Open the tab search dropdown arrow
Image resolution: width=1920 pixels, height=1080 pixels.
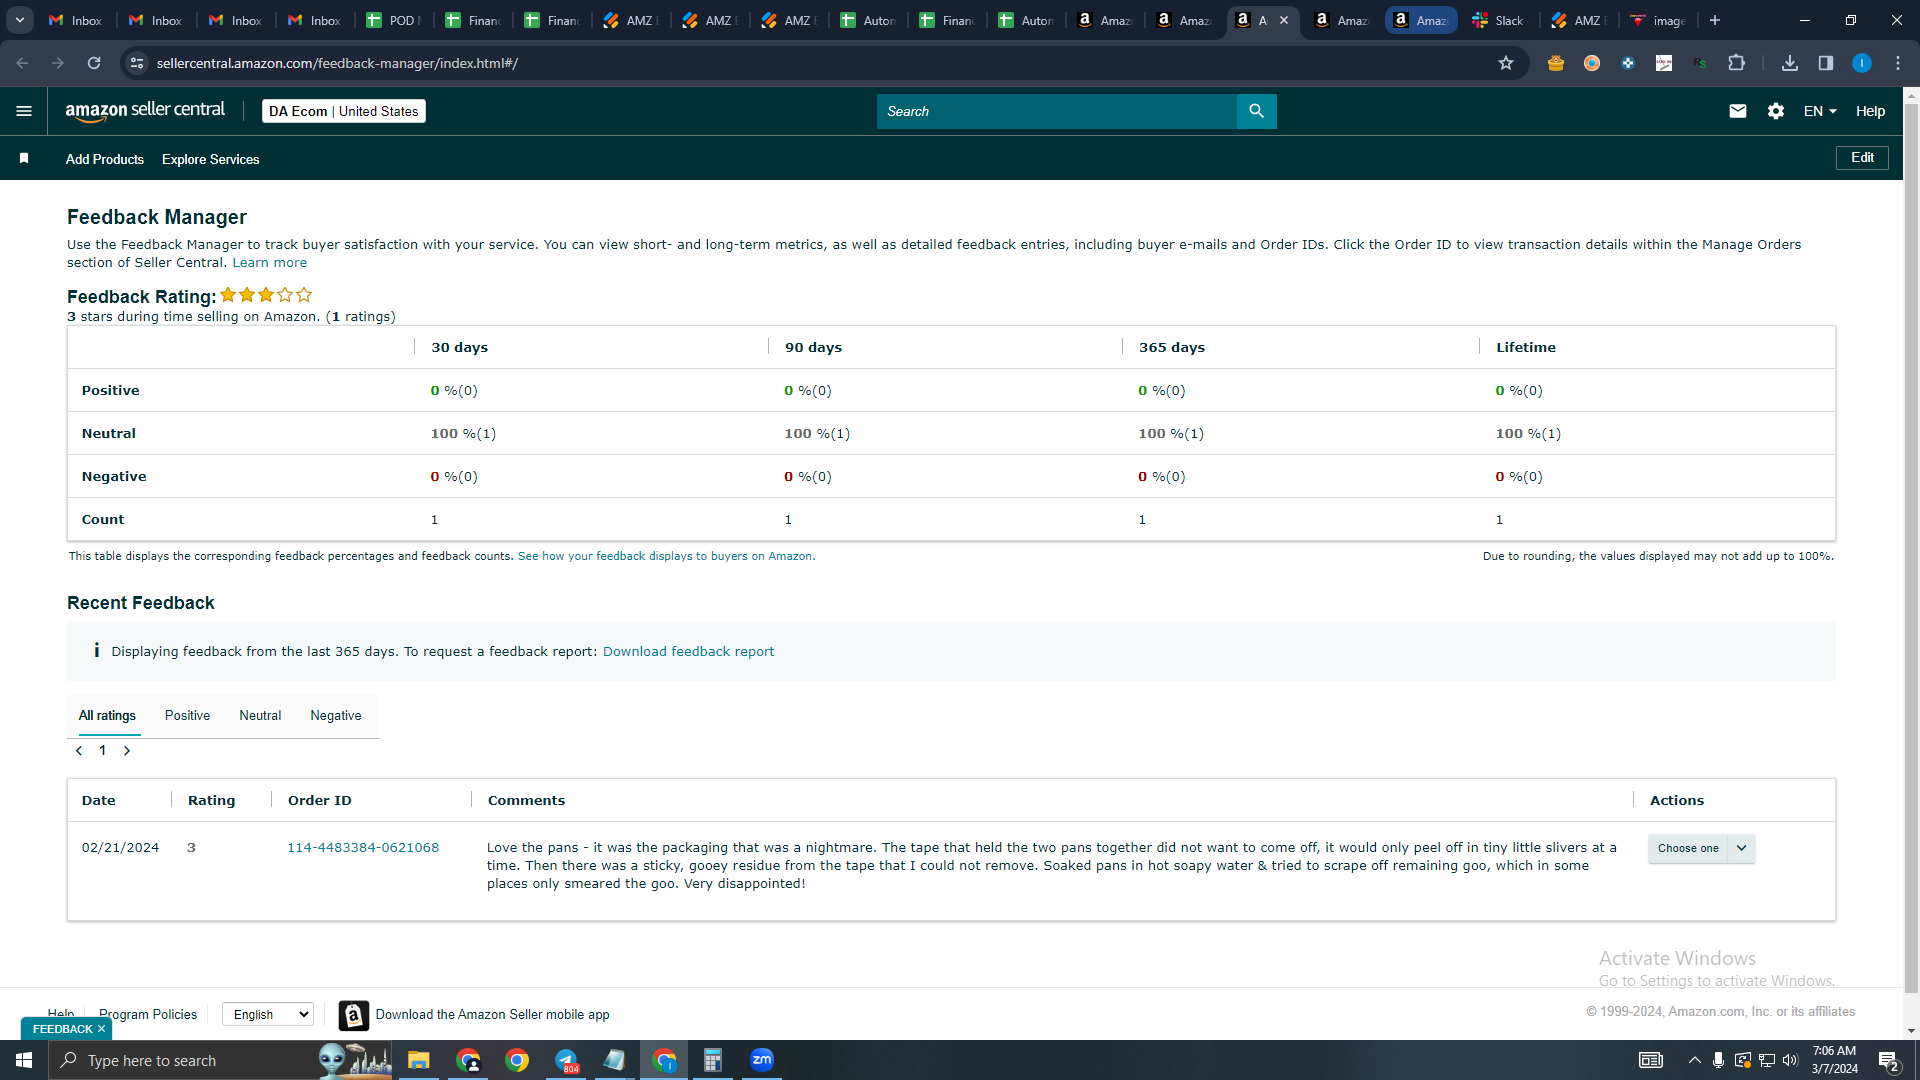pyautogui.click(x=20, y=20)
